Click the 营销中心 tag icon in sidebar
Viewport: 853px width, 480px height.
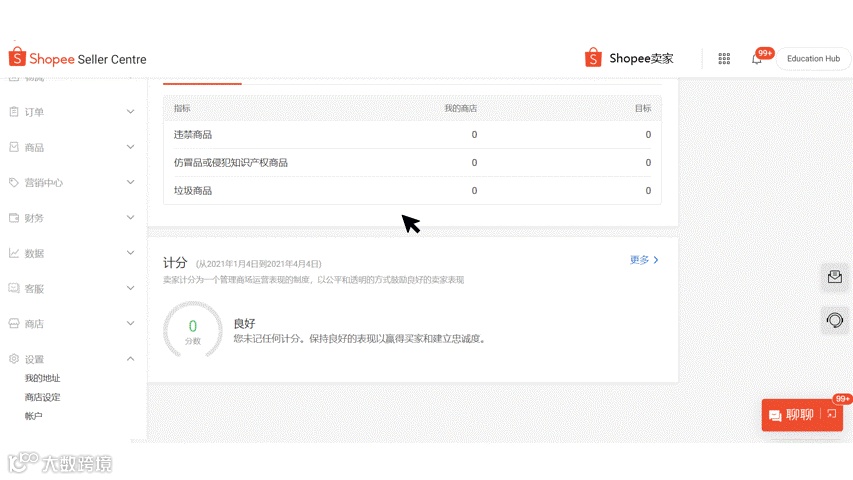coord(14,182)
